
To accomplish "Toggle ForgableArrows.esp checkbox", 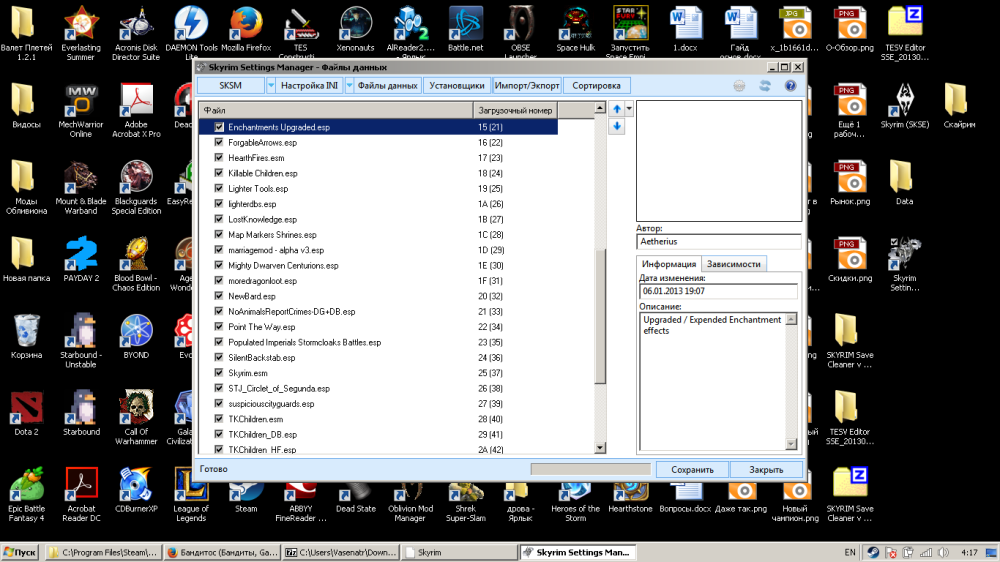I will tap(219, 142).
